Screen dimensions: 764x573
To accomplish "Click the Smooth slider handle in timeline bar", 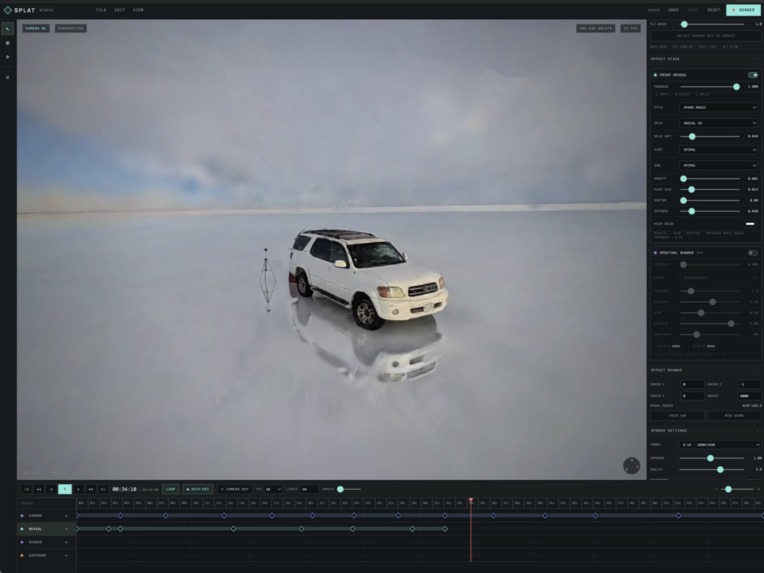I will pyautogui.click(x=340, y=489).
